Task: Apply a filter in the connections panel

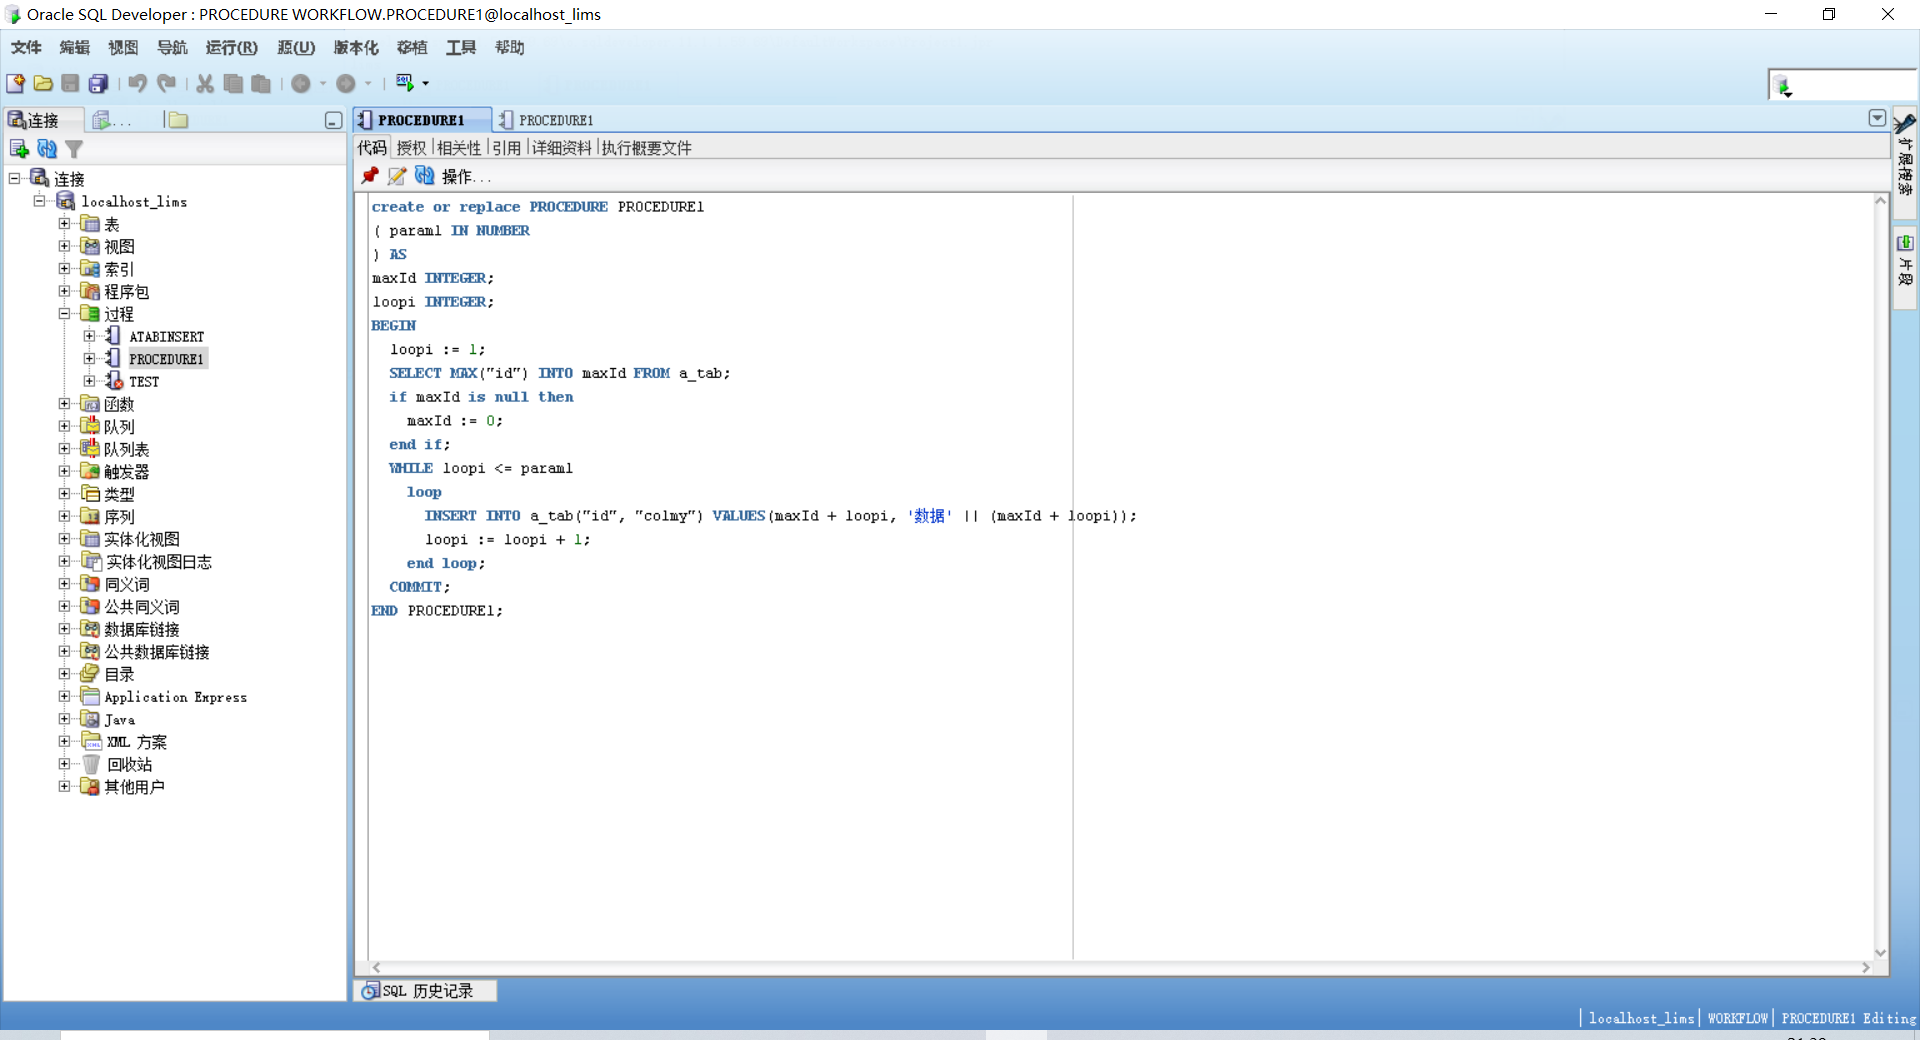Action: pyautogui.click(x=75, y=148)
